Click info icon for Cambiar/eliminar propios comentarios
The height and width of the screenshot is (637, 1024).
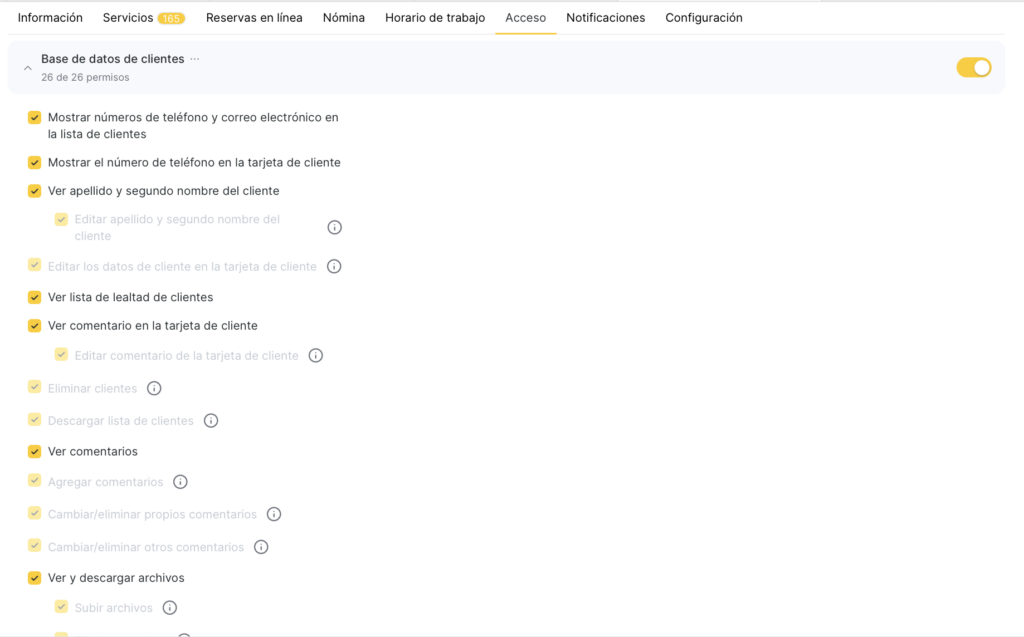(274, 514)
